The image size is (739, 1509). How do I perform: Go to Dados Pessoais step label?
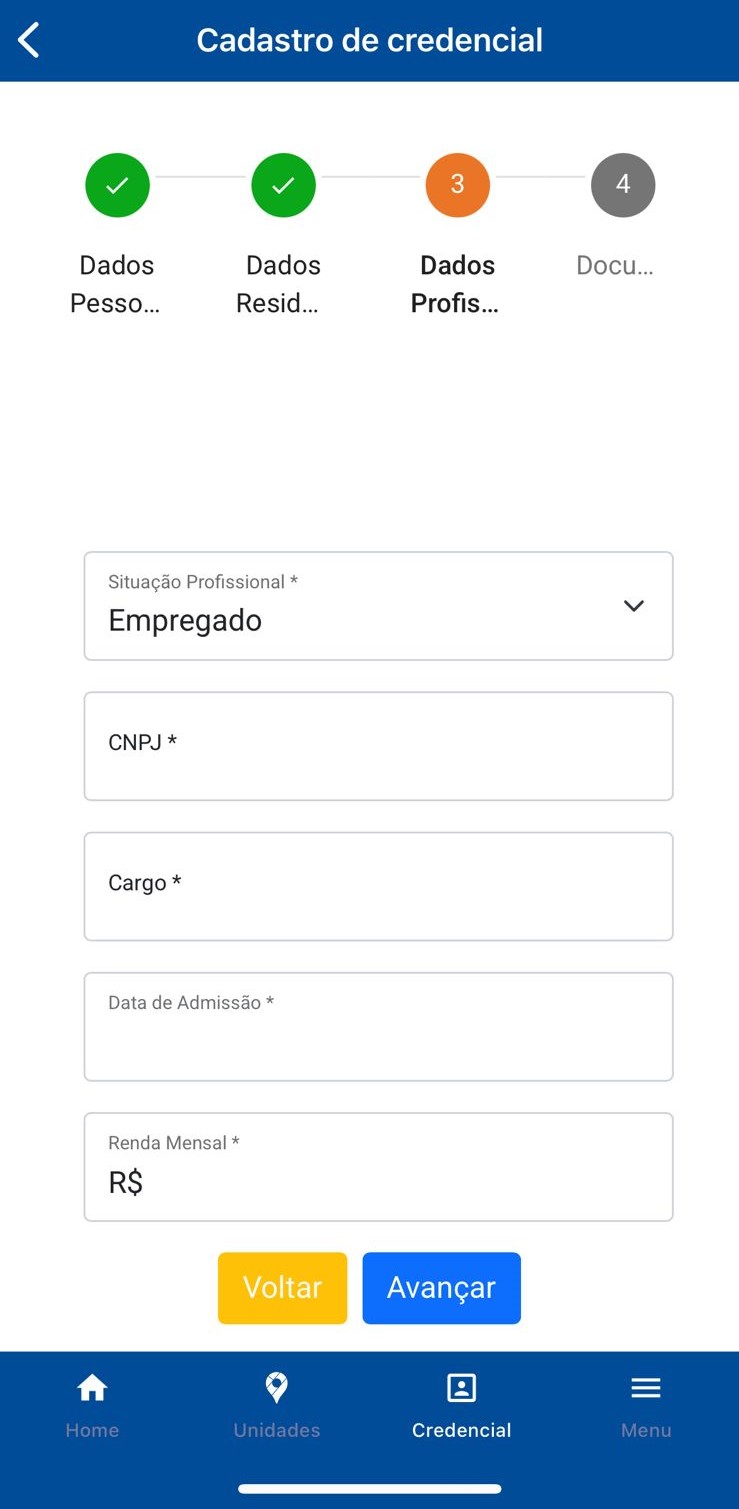click(x=116, y=284)
